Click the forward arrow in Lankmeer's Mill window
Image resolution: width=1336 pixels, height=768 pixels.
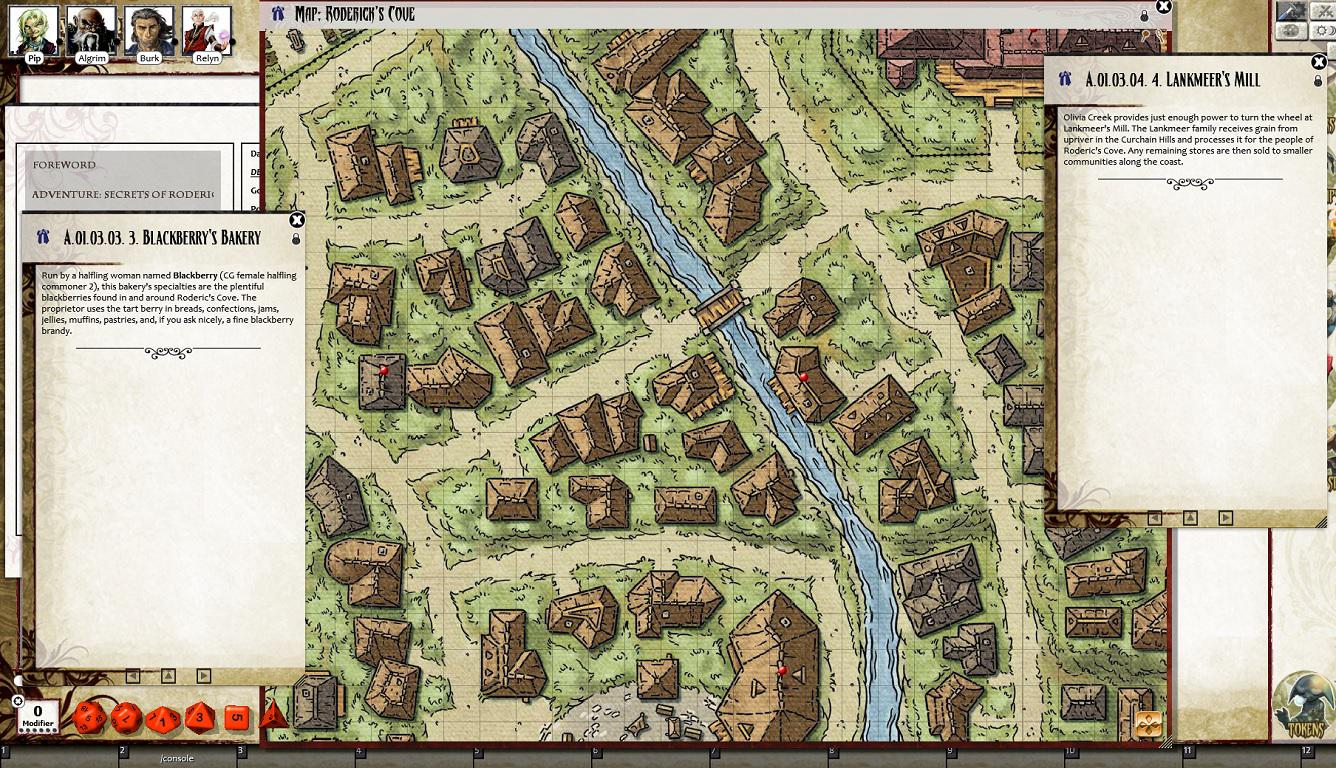click(x=1225, y=517)
